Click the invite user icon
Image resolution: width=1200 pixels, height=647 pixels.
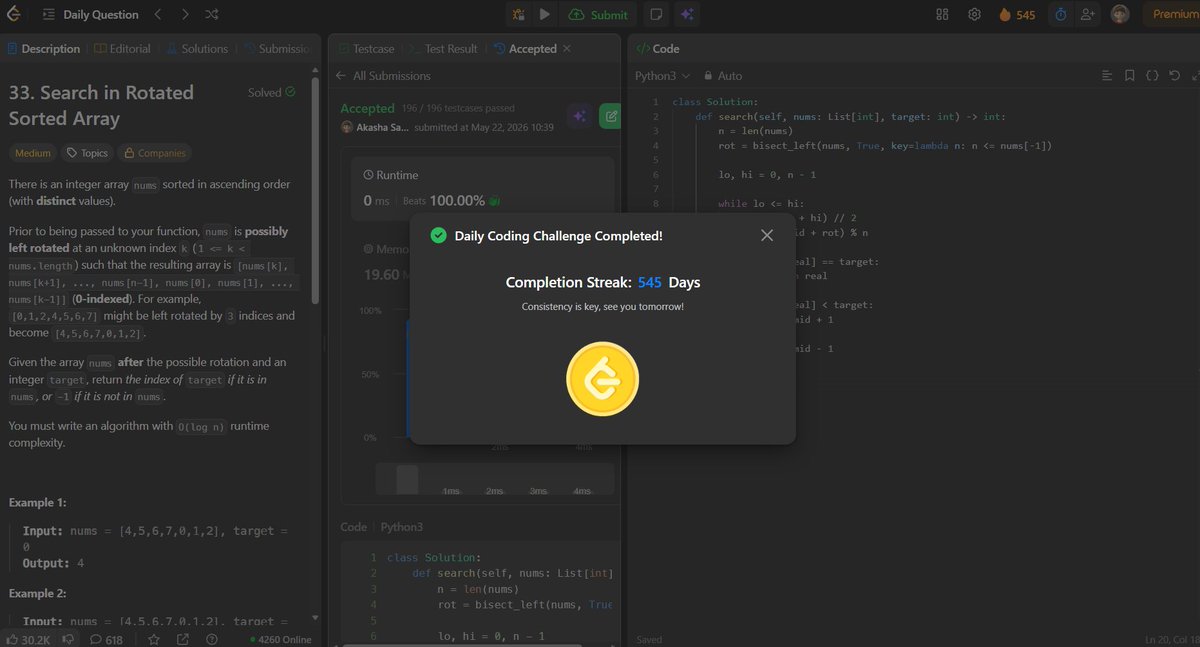coord(1088,14)
